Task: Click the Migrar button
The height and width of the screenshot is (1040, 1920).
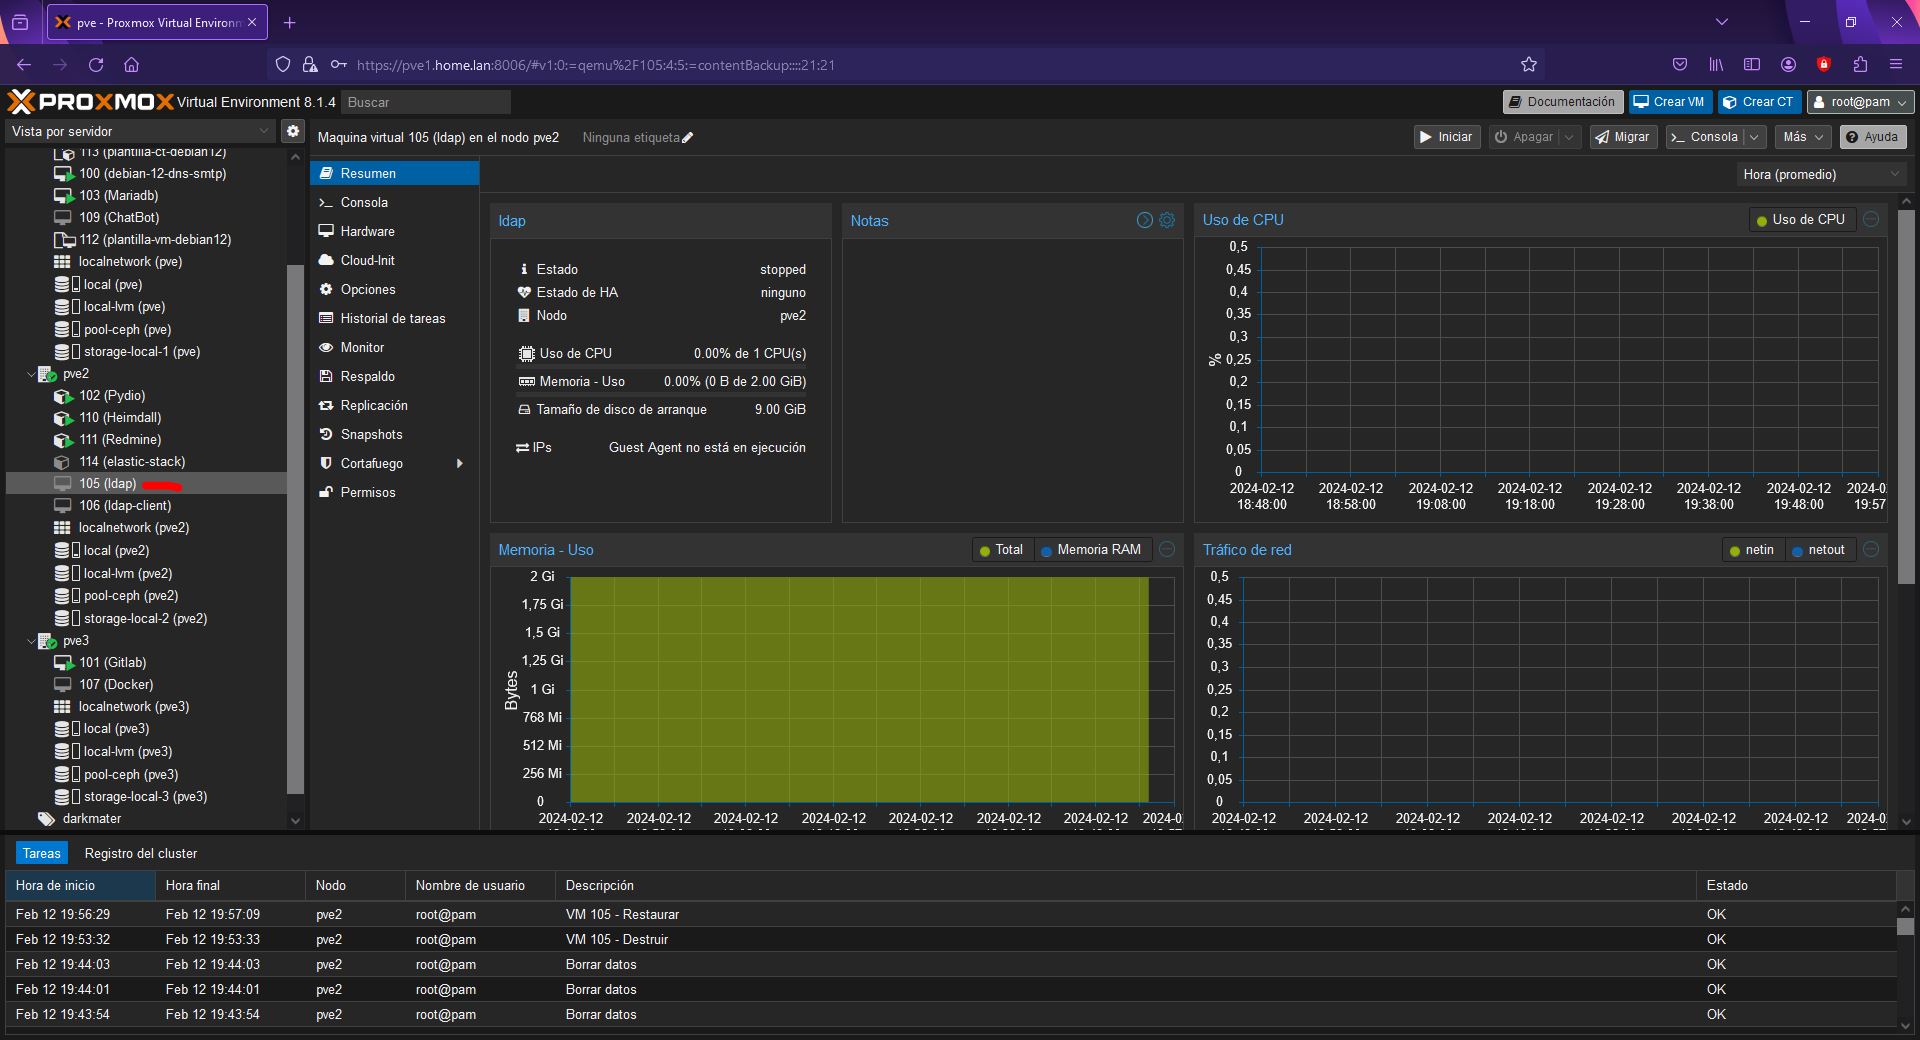Action: (x=1622, y=137)
